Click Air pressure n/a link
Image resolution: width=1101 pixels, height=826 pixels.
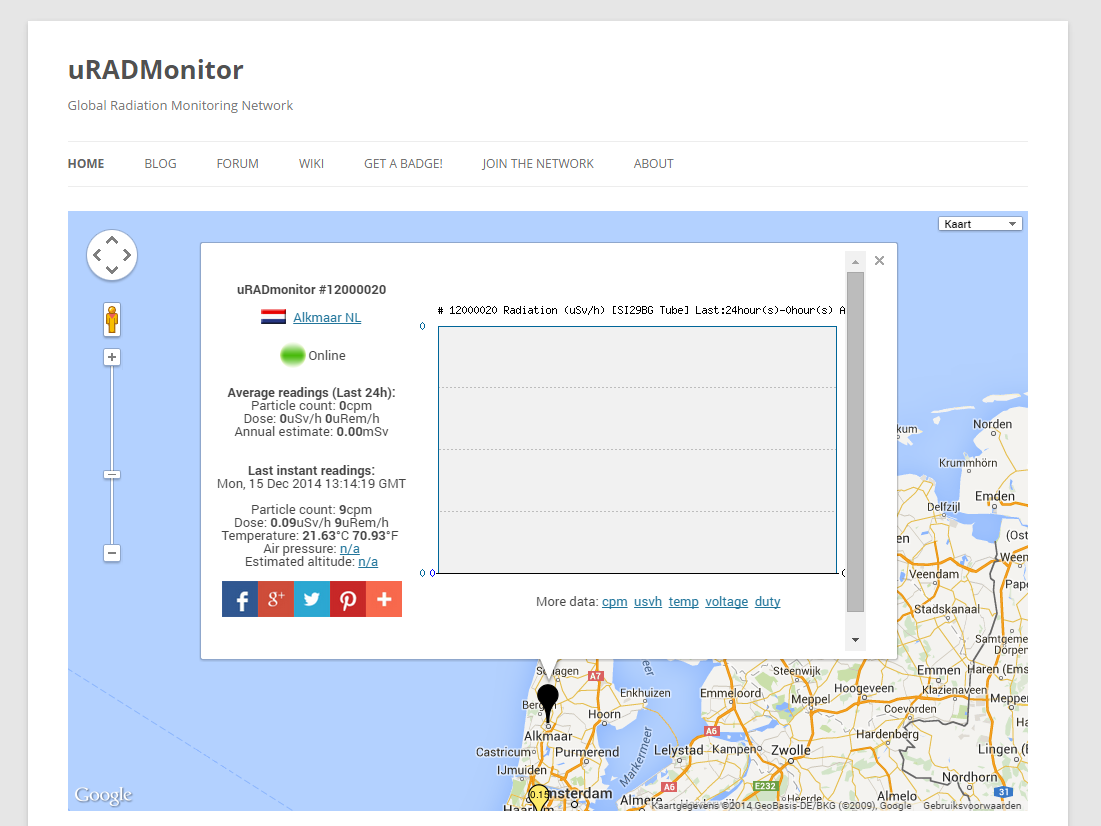tap(350, 549)
